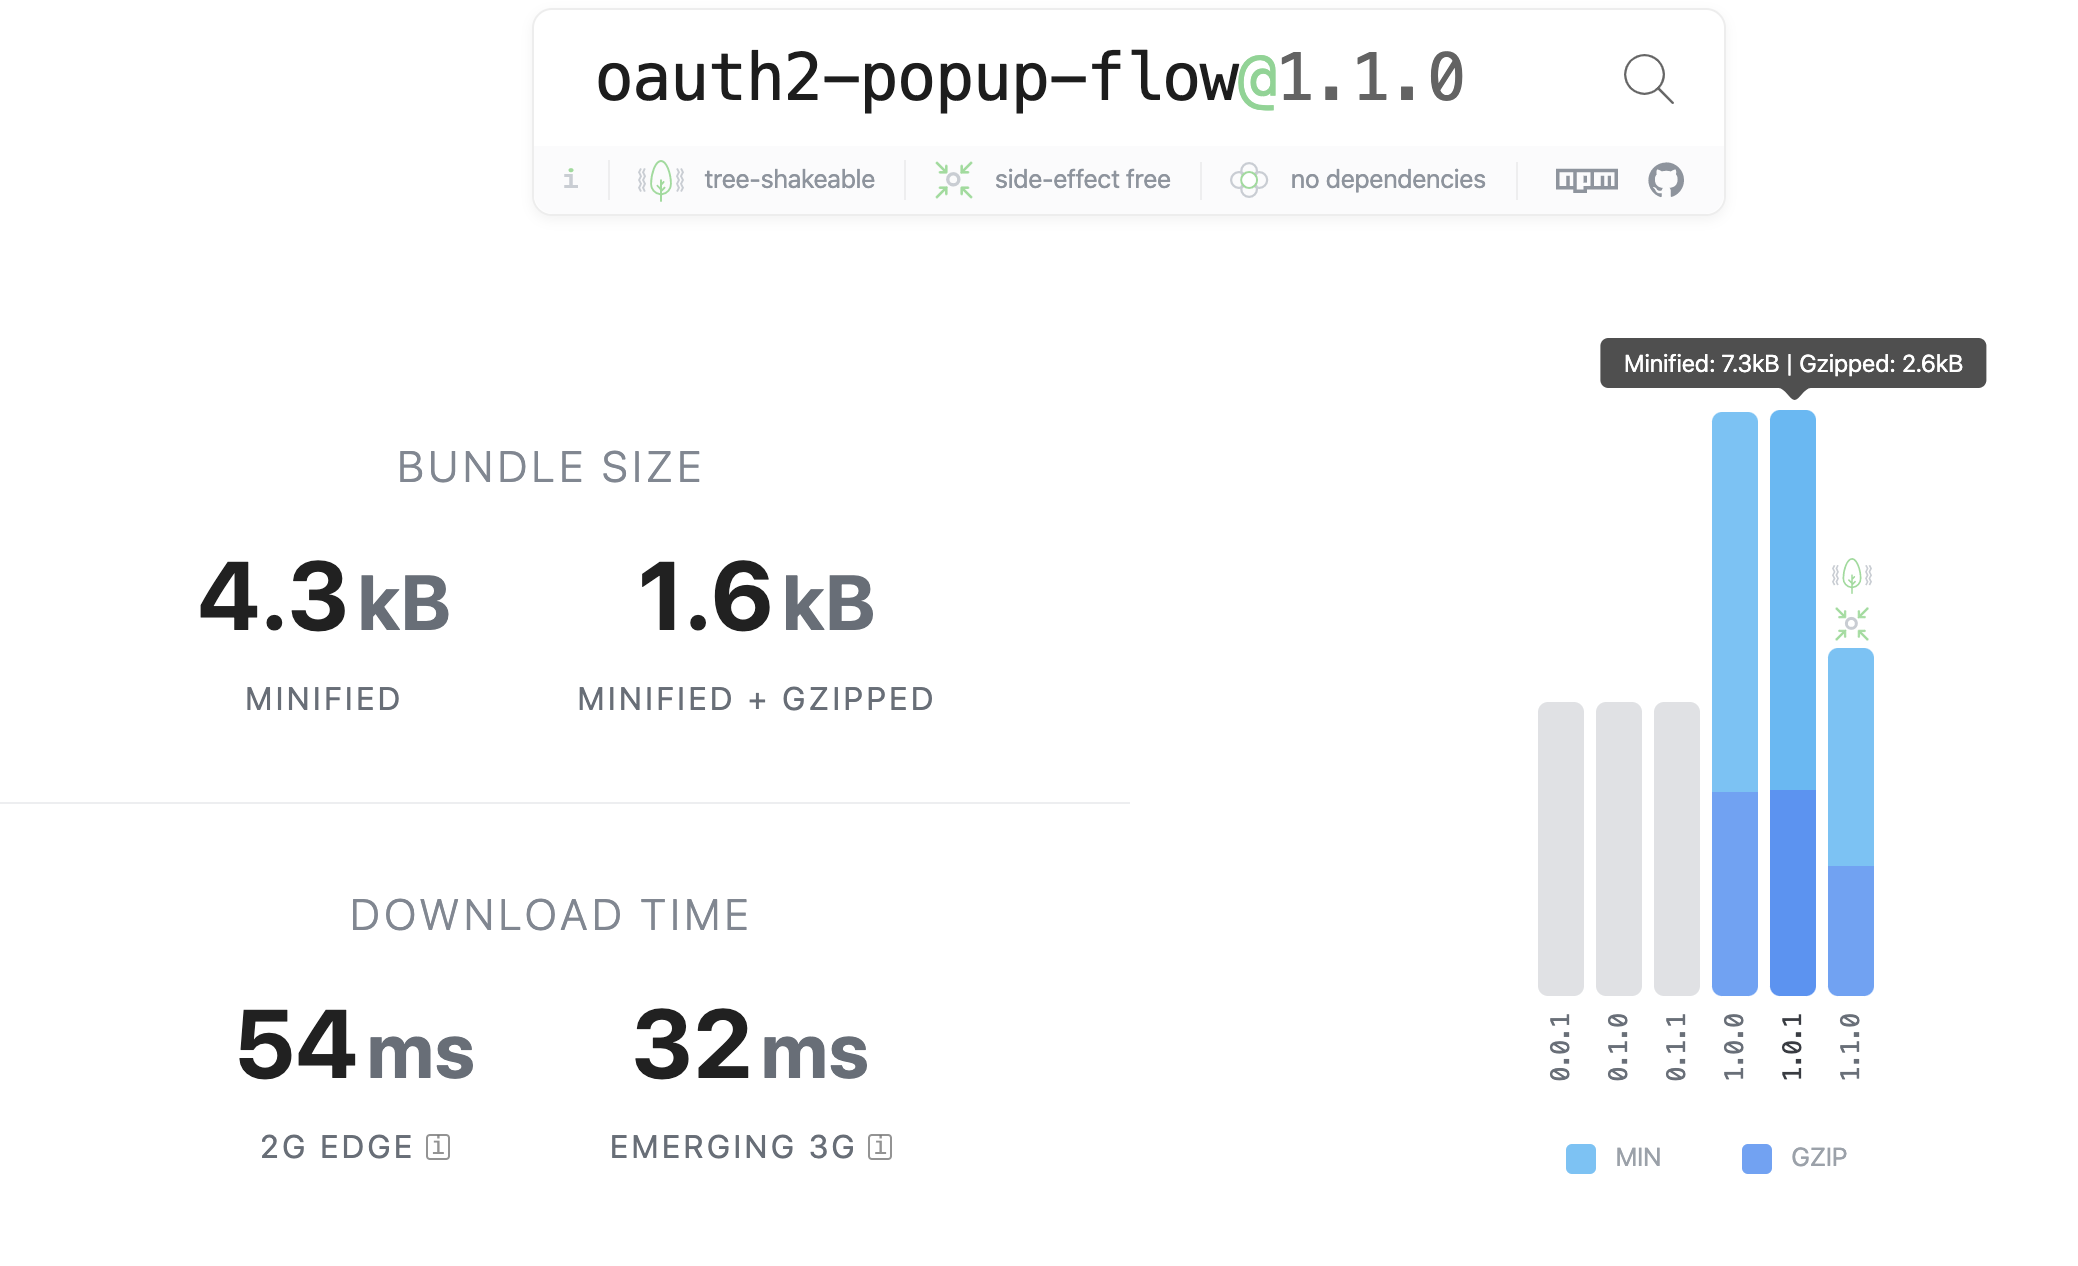Viewport: 2078px width, 1266px height.
Task: Click the MIN legend color swatch
Action: coord(1580,1158)
